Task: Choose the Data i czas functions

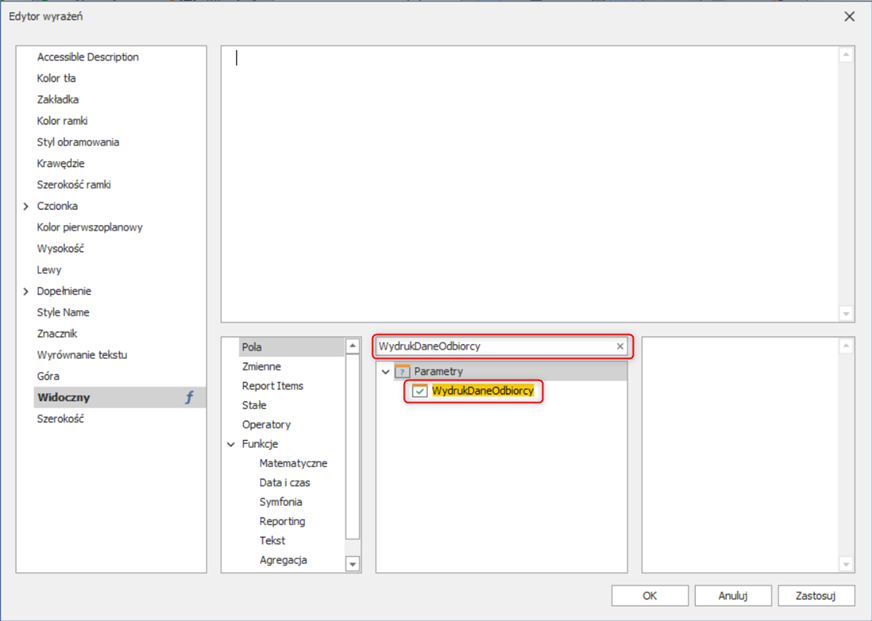Action: pyautogui.click(x=284, y=483)
